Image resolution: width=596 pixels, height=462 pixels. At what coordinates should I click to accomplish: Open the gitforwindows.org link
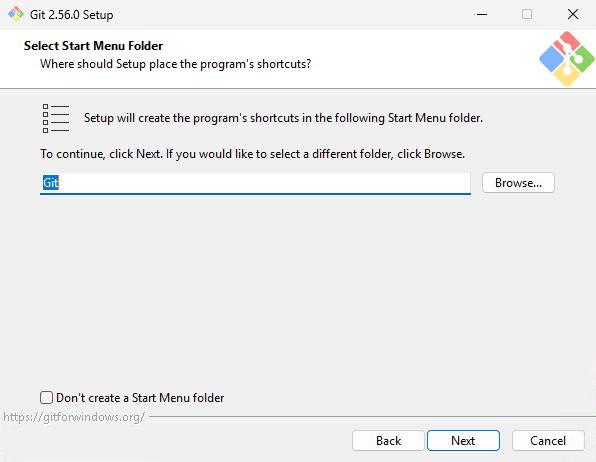pyautogui.click(x=74, y=417)
